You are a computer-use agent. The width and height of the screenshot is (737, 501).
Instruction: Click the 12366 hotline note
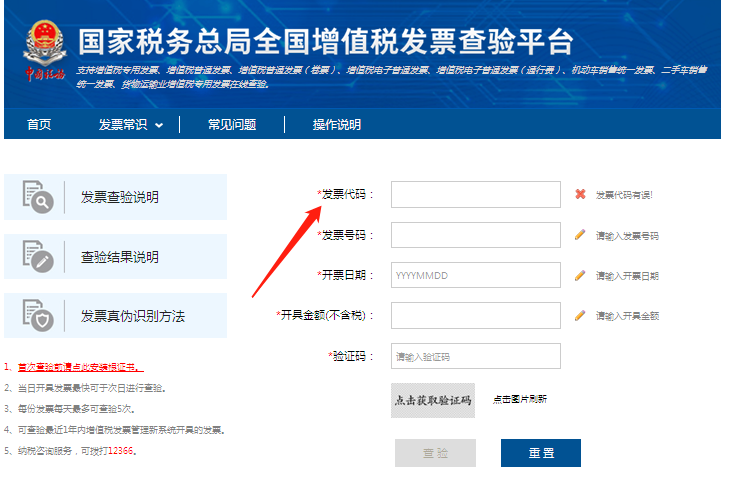coord(71,451)
